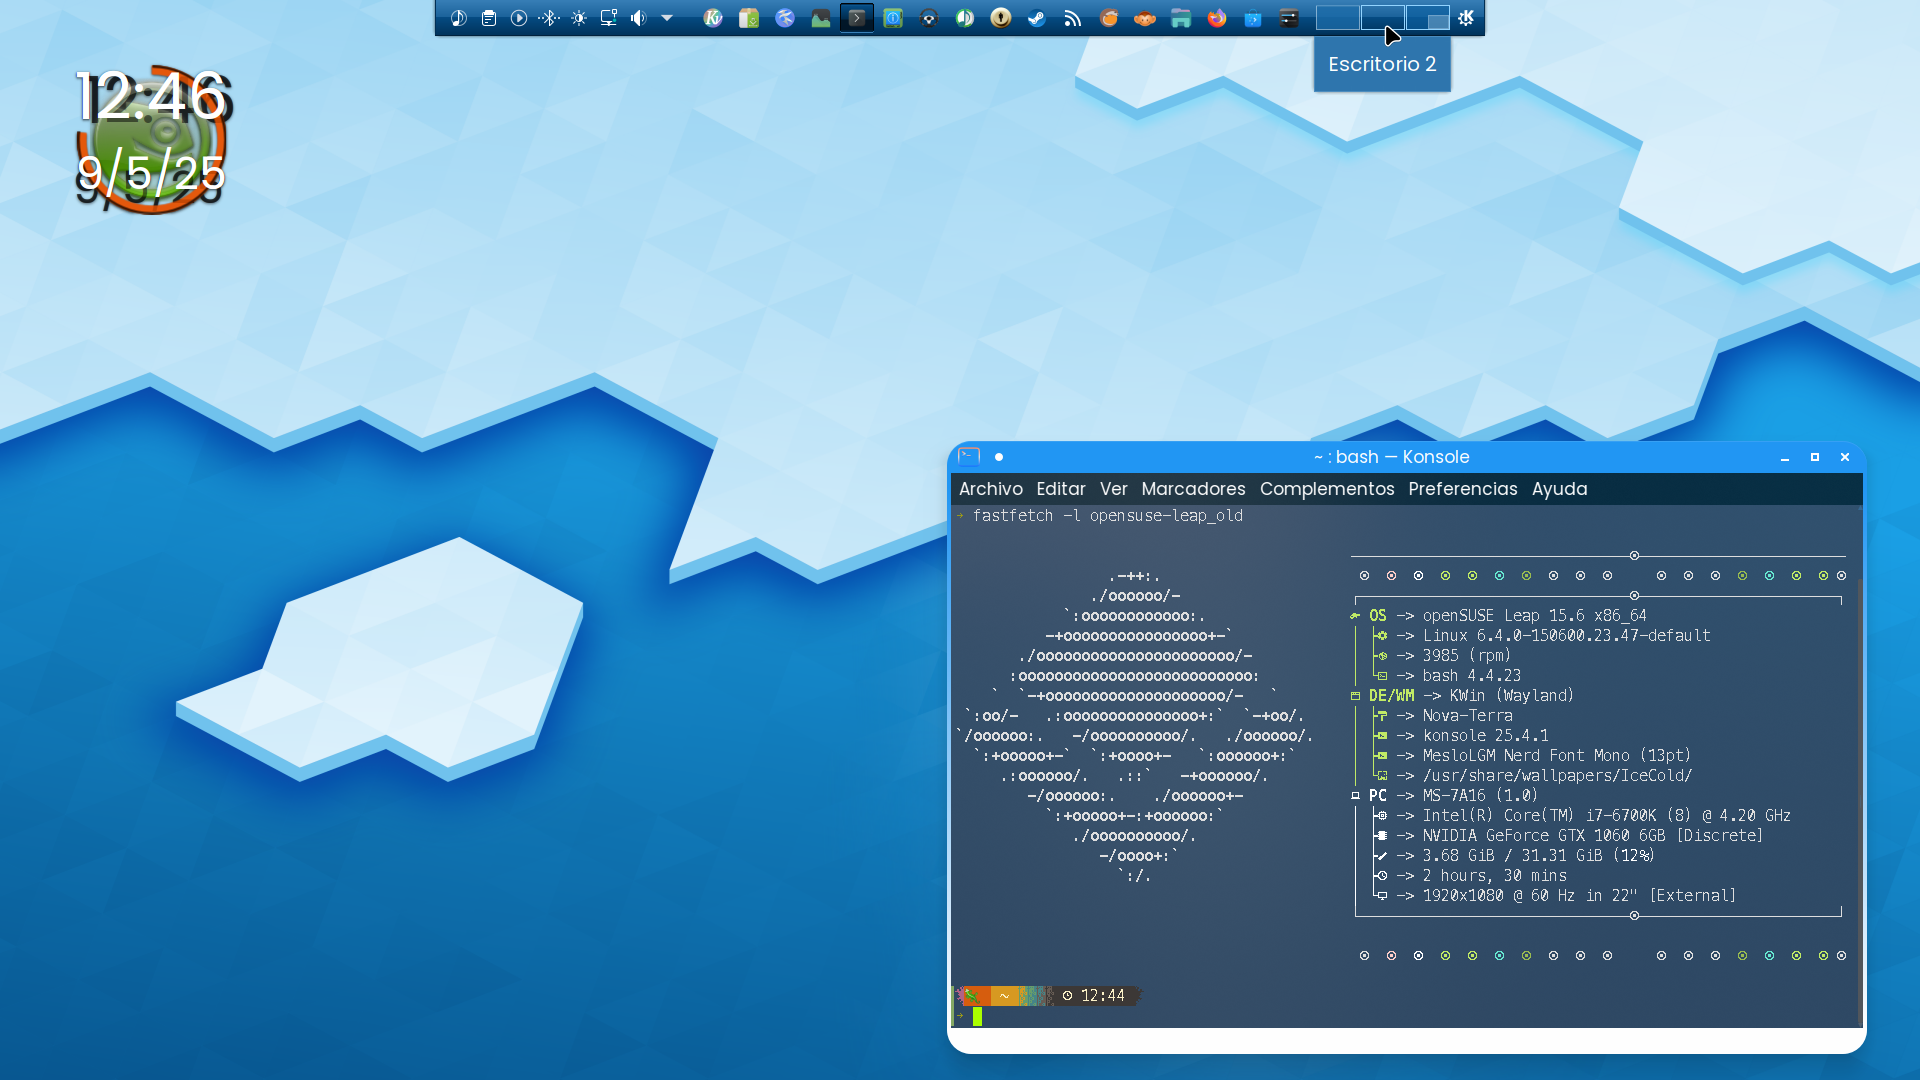Open the blue globe browser icon
The width and height of the screenshot is (1920, 1080).
785,18
